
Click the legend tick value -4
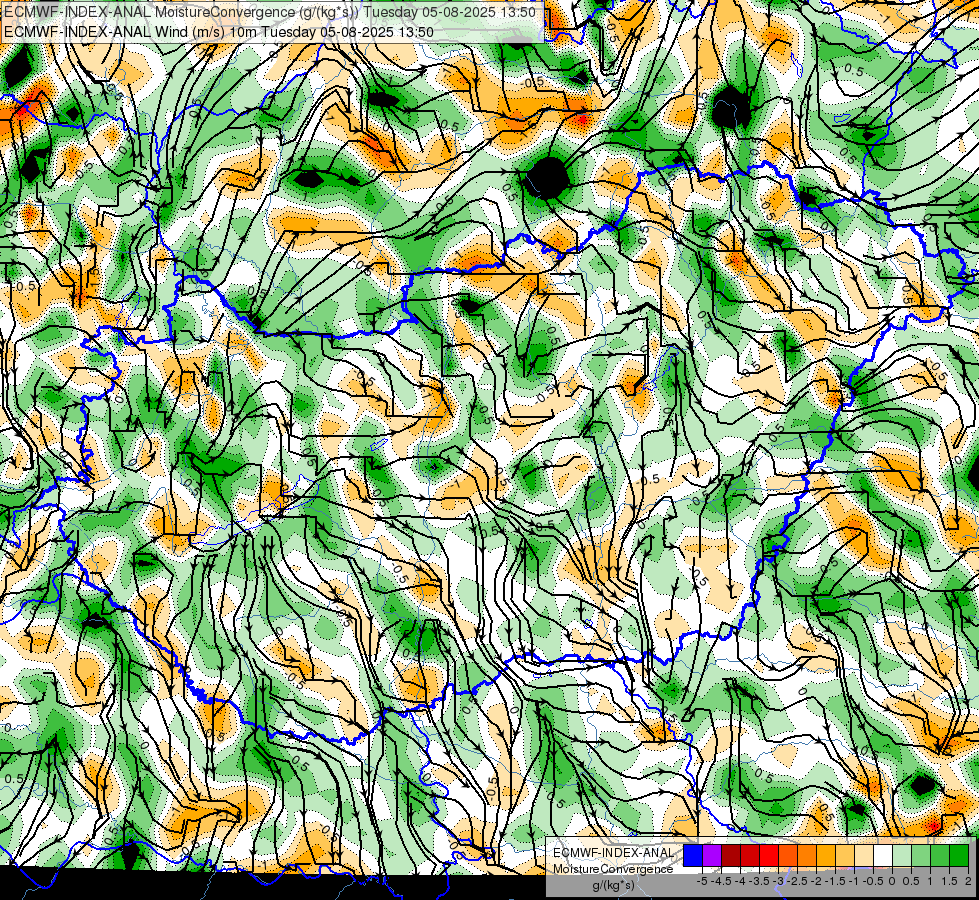click(740, 881)
